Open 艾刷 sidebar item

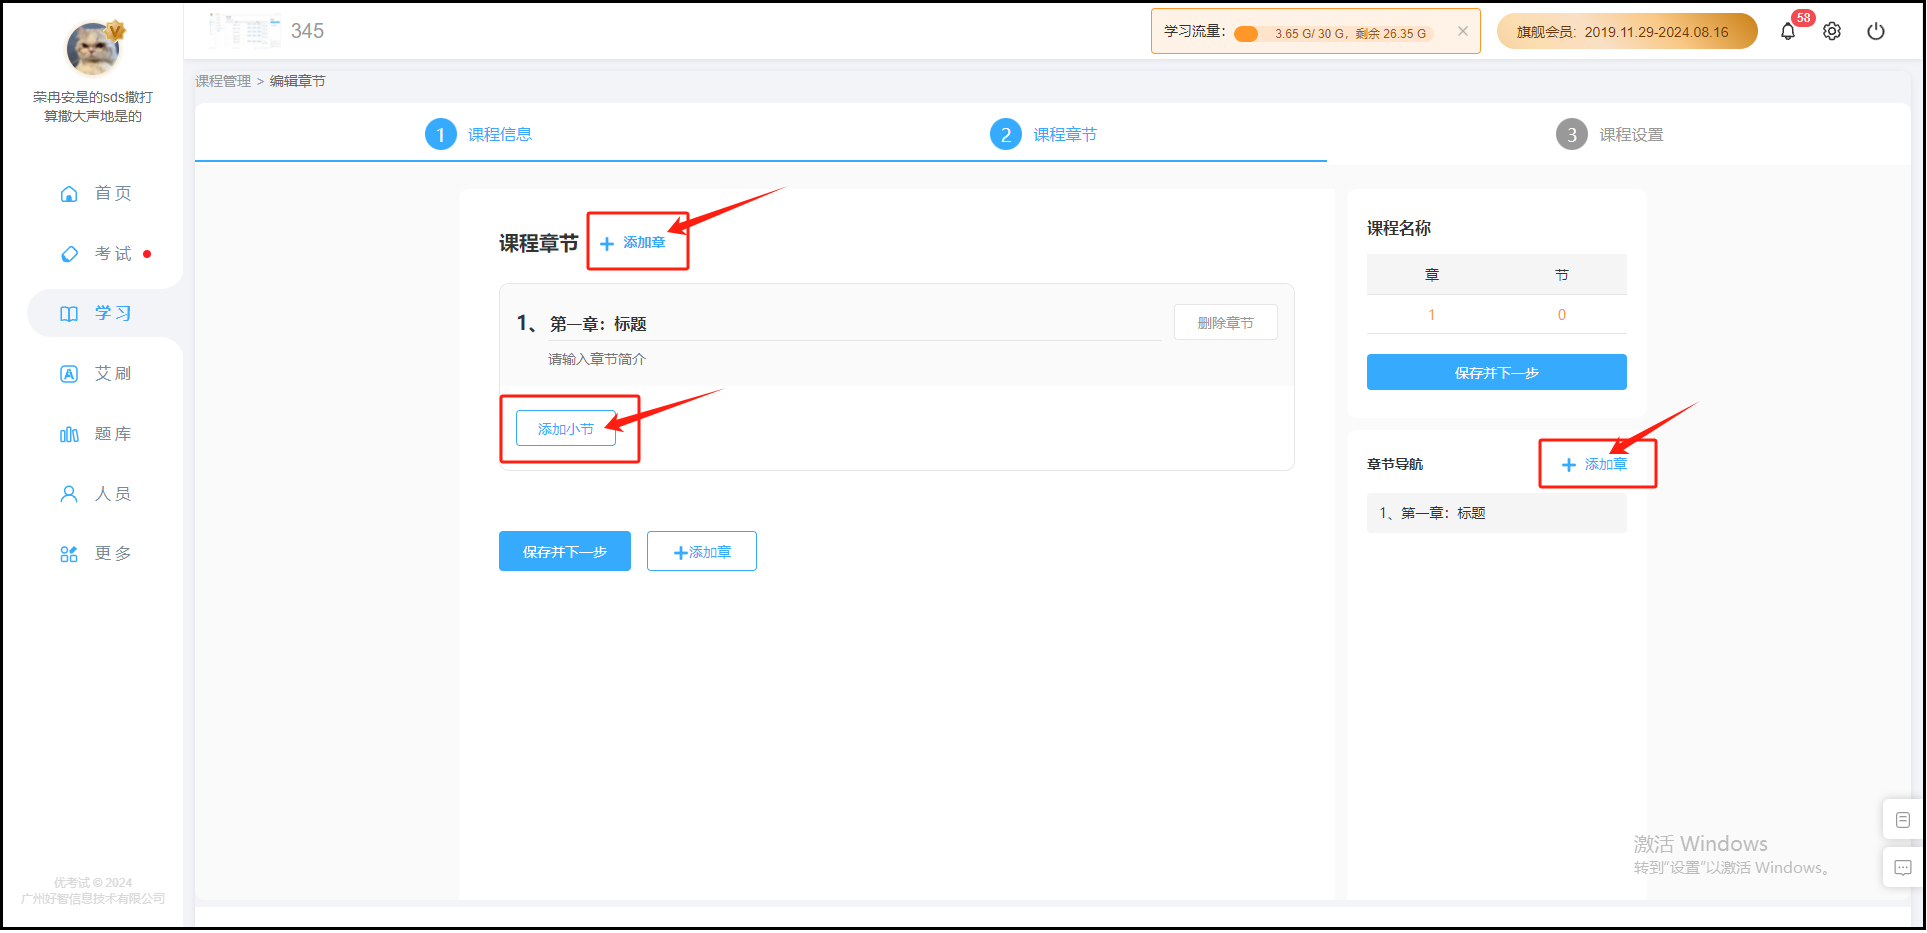96,374
